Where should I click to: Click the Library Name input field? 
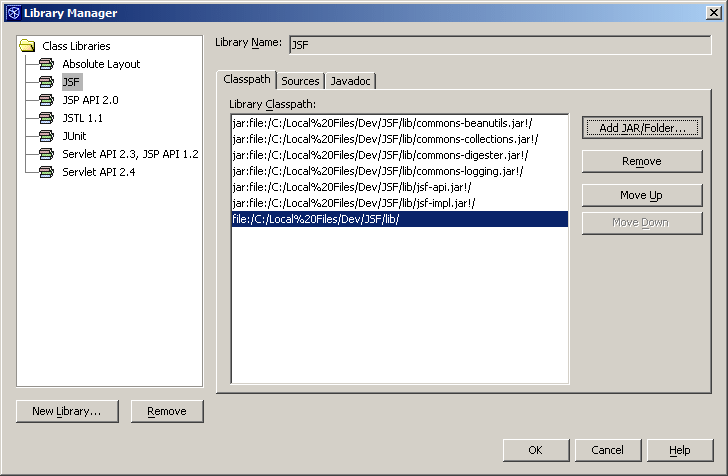point(500,45)
